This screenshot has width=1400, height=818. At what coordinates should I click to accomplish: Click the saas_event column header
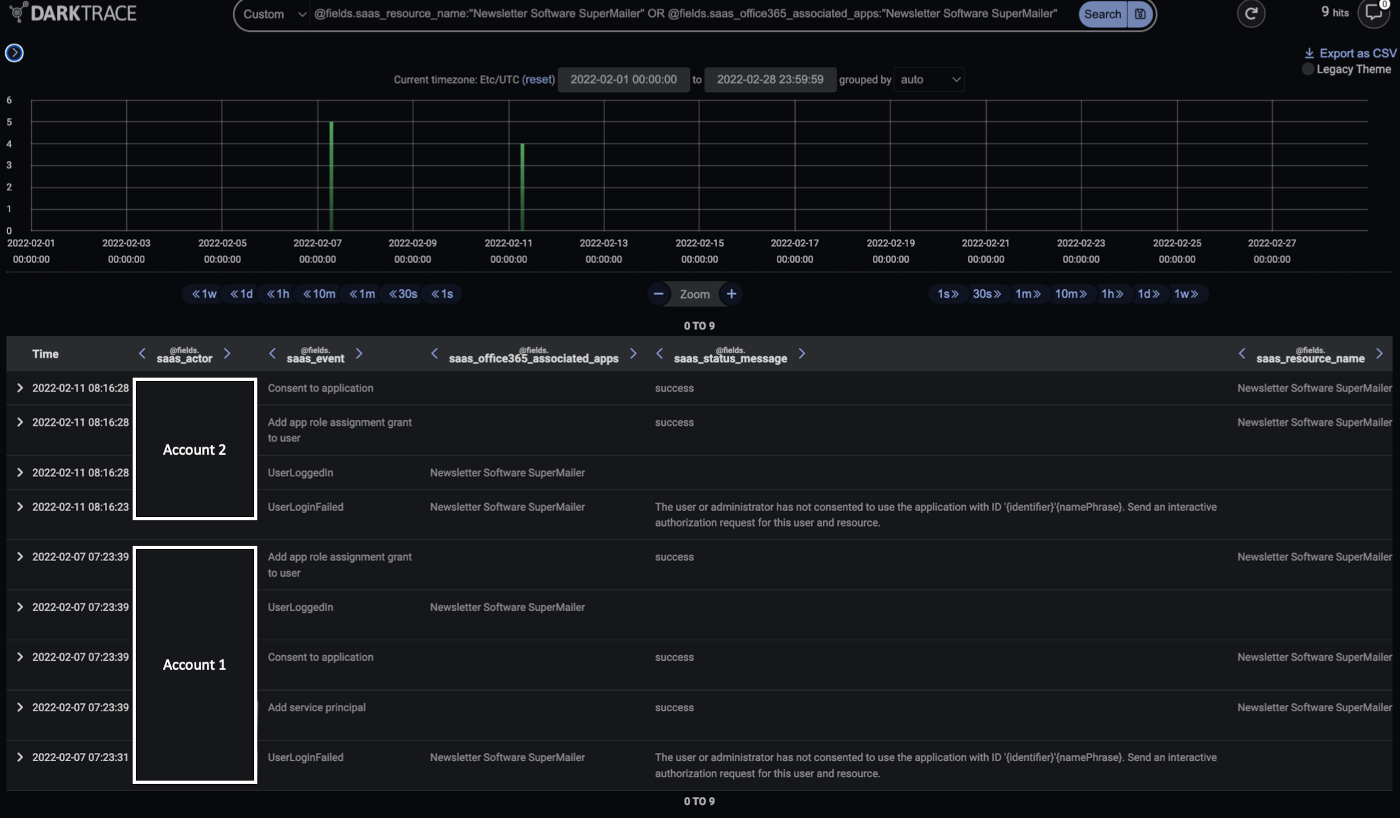(315, 355)
